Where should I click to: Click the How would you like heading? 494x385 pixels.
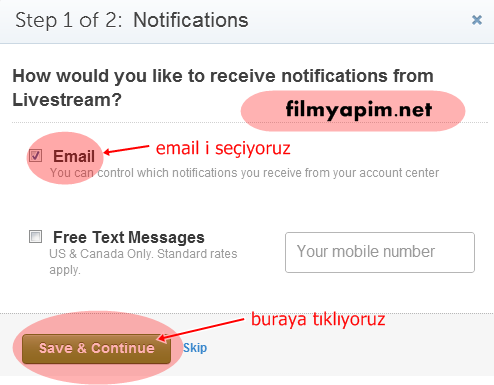[223, 88]
